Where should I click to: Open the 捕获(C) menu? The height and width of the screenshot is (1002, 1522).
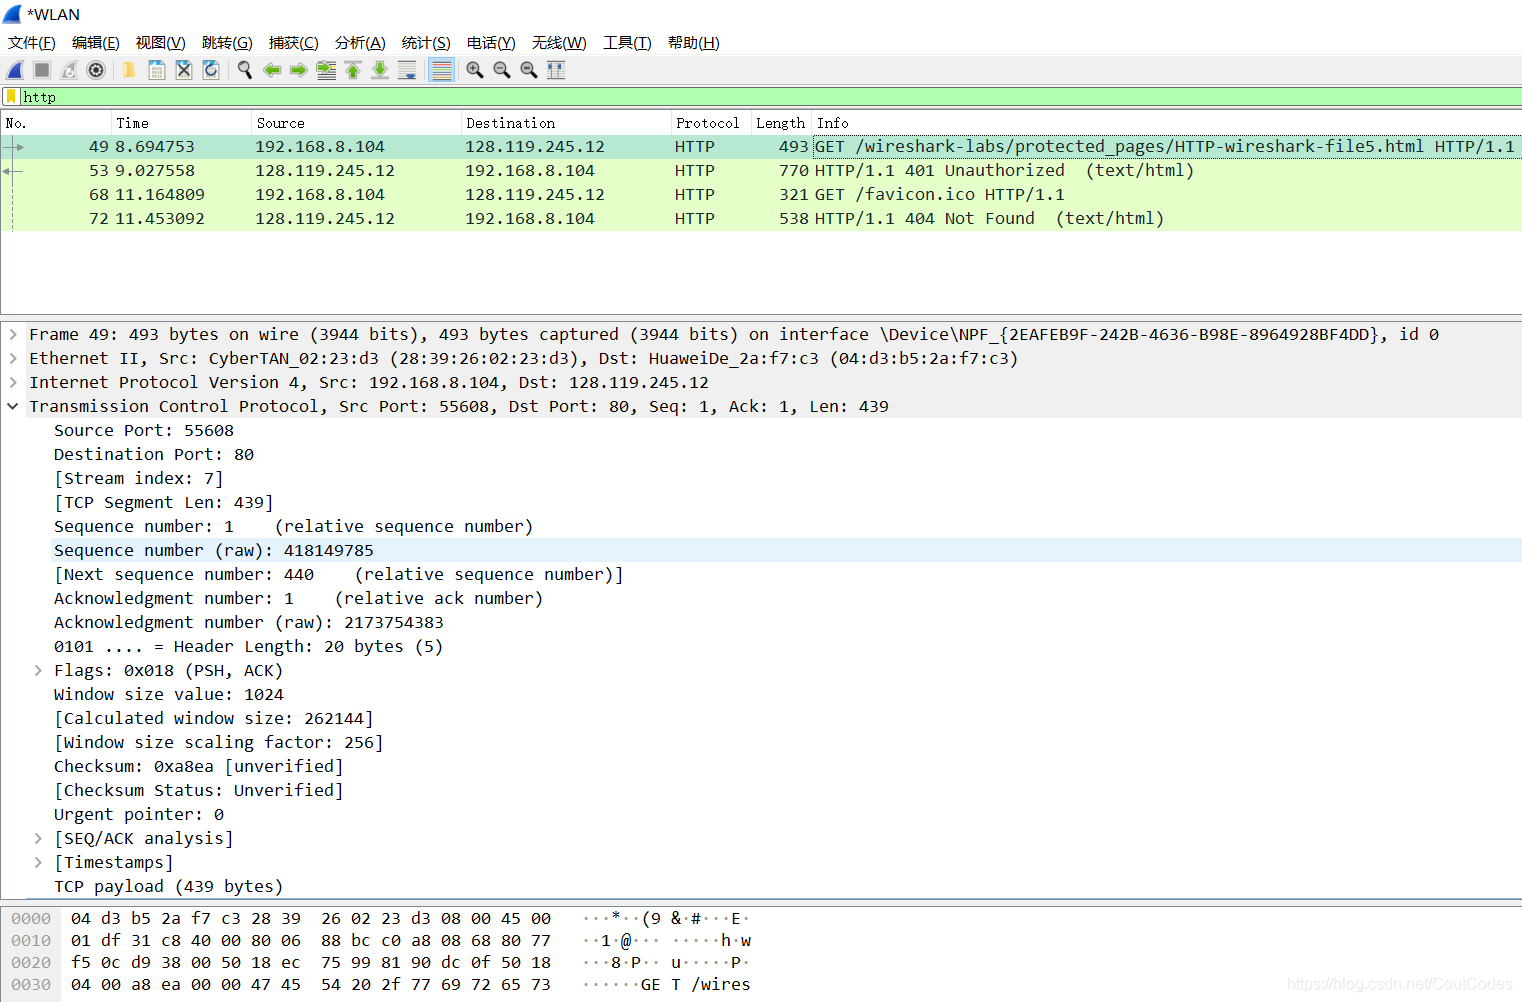(x=294, y=43)
